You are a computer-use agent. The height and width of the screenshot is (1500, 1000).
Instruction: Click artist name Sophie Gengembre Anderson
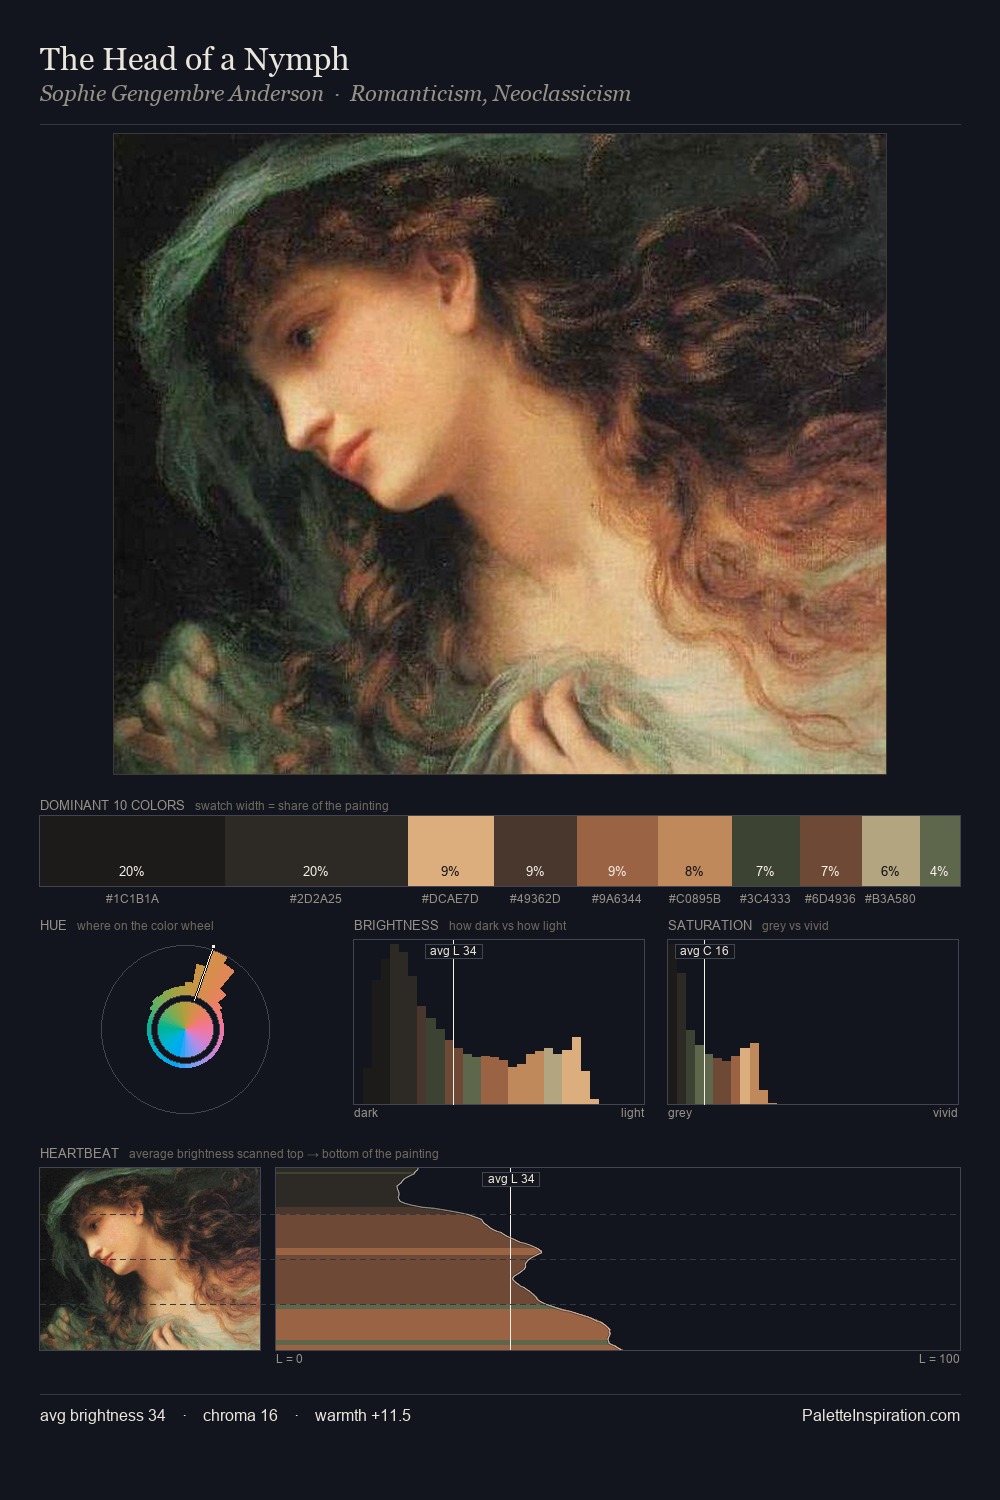[182, 94]
